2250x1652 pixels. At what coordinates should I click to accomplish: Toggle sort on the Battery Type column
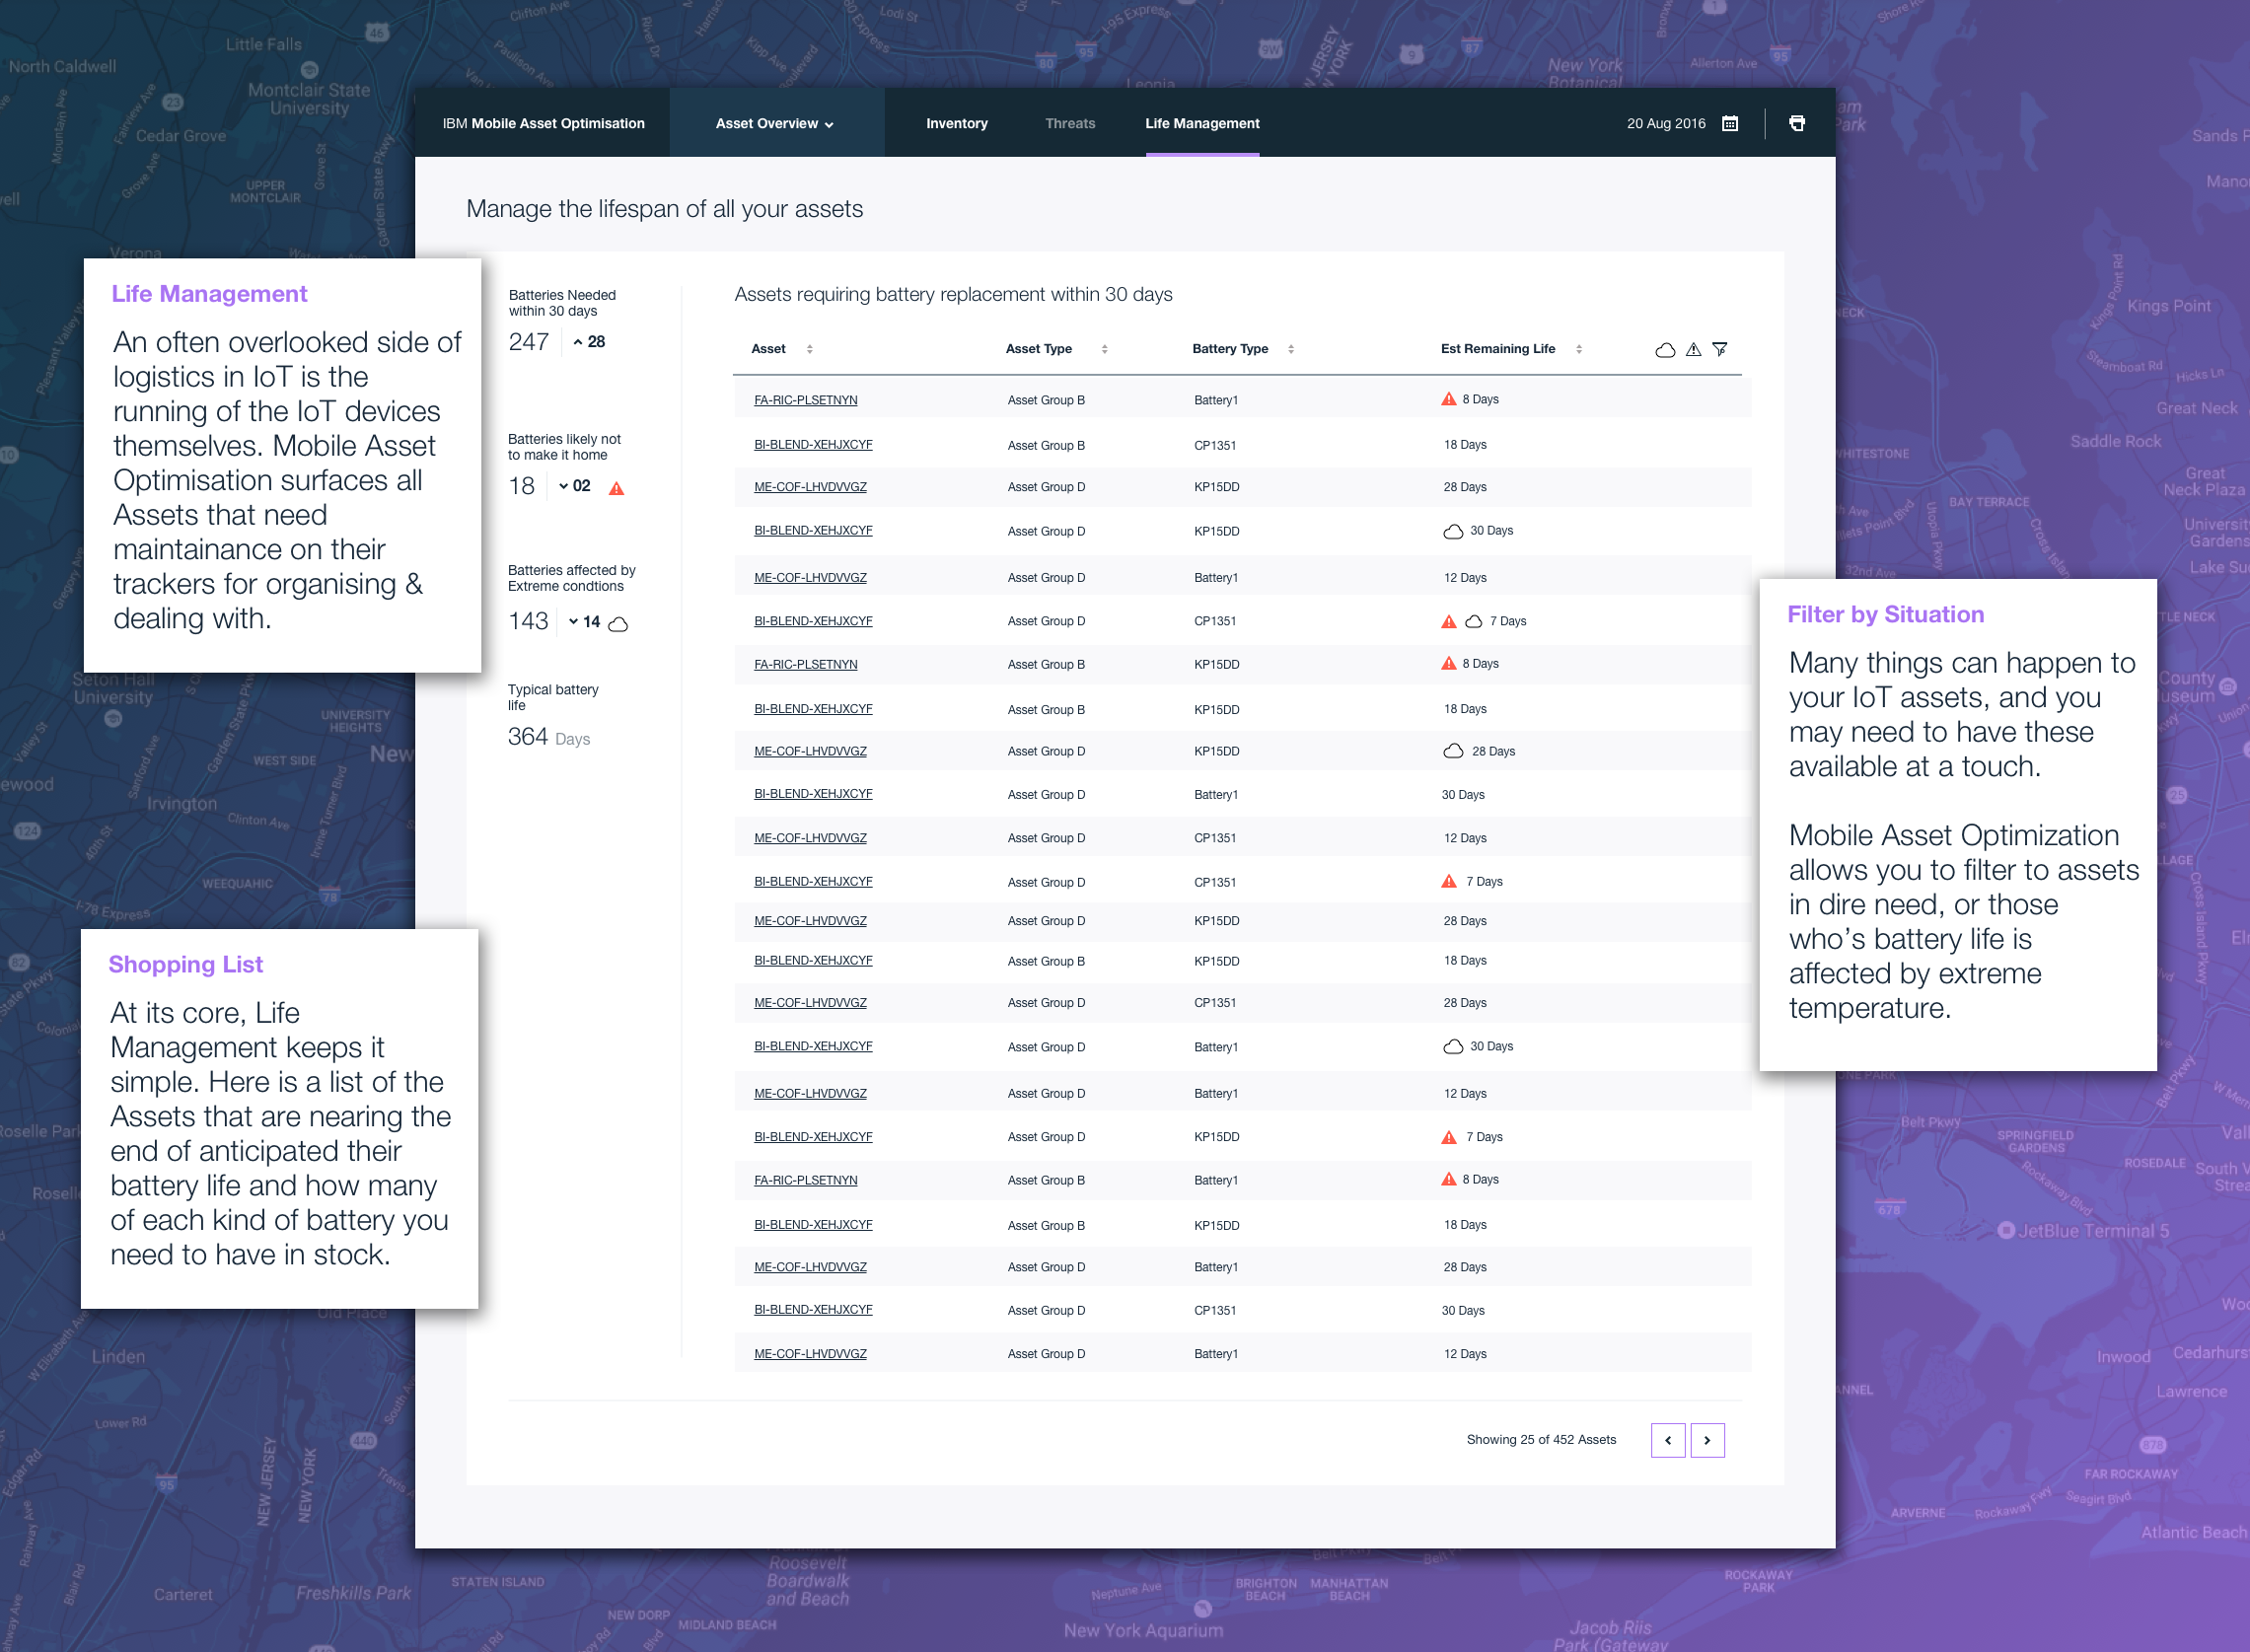pos(1291,349)
